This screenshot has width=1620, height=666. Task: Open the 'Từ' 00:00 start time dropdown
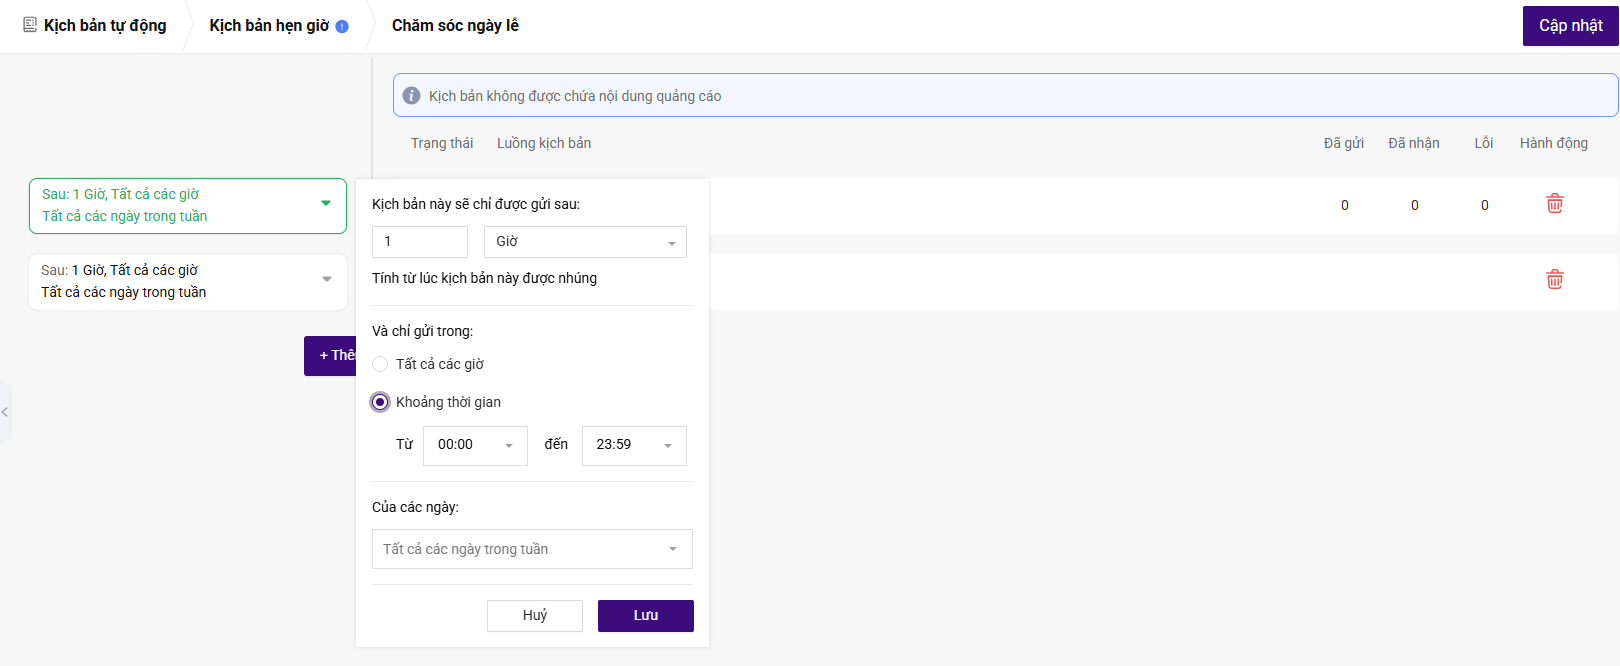(475, 445)
